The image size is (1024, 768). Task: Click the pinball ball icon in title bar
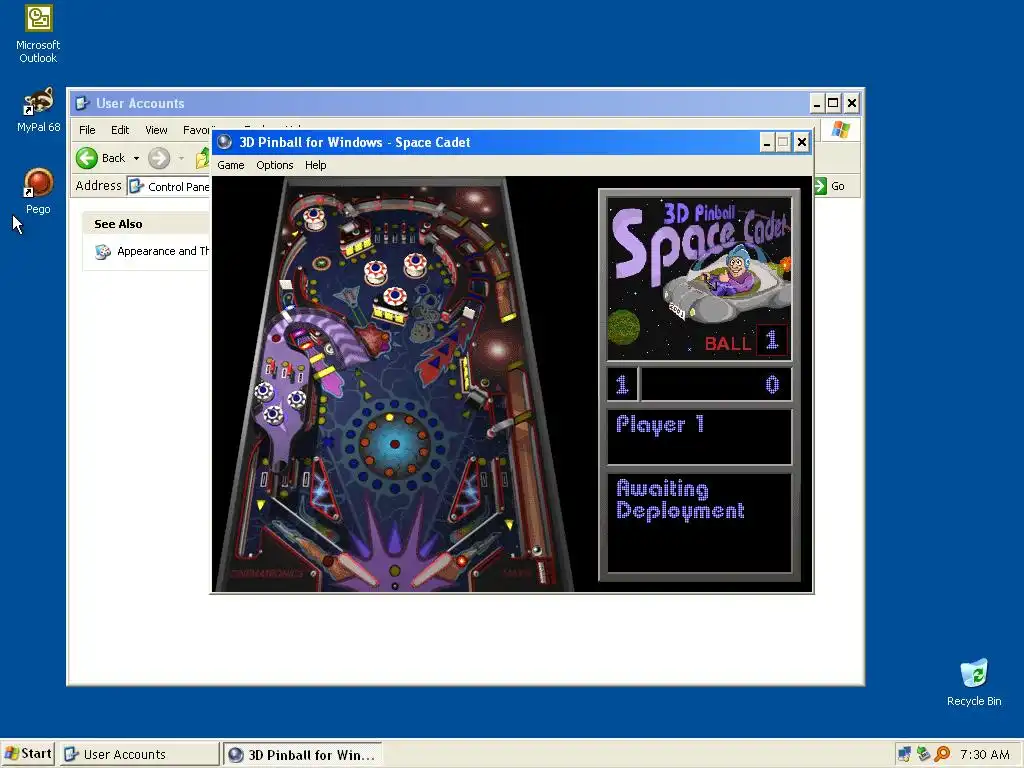225,142
